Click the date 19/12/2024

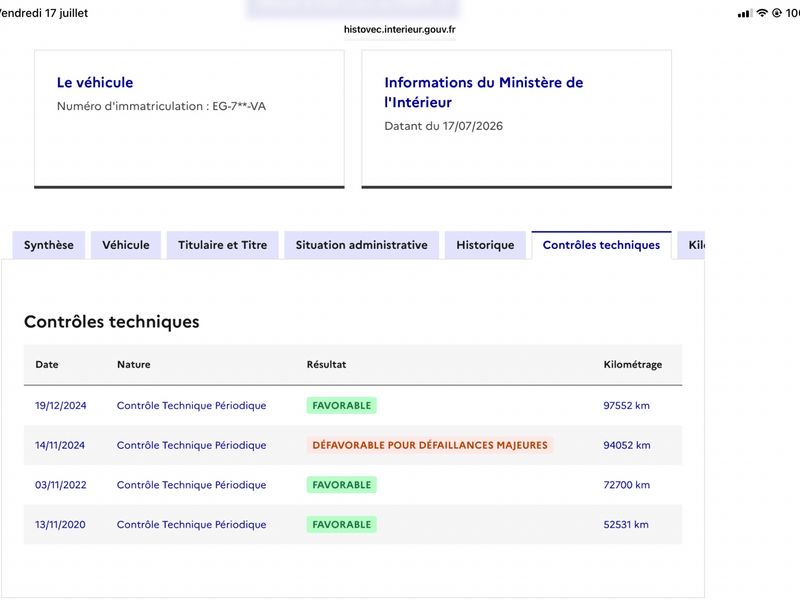point(61,406)
